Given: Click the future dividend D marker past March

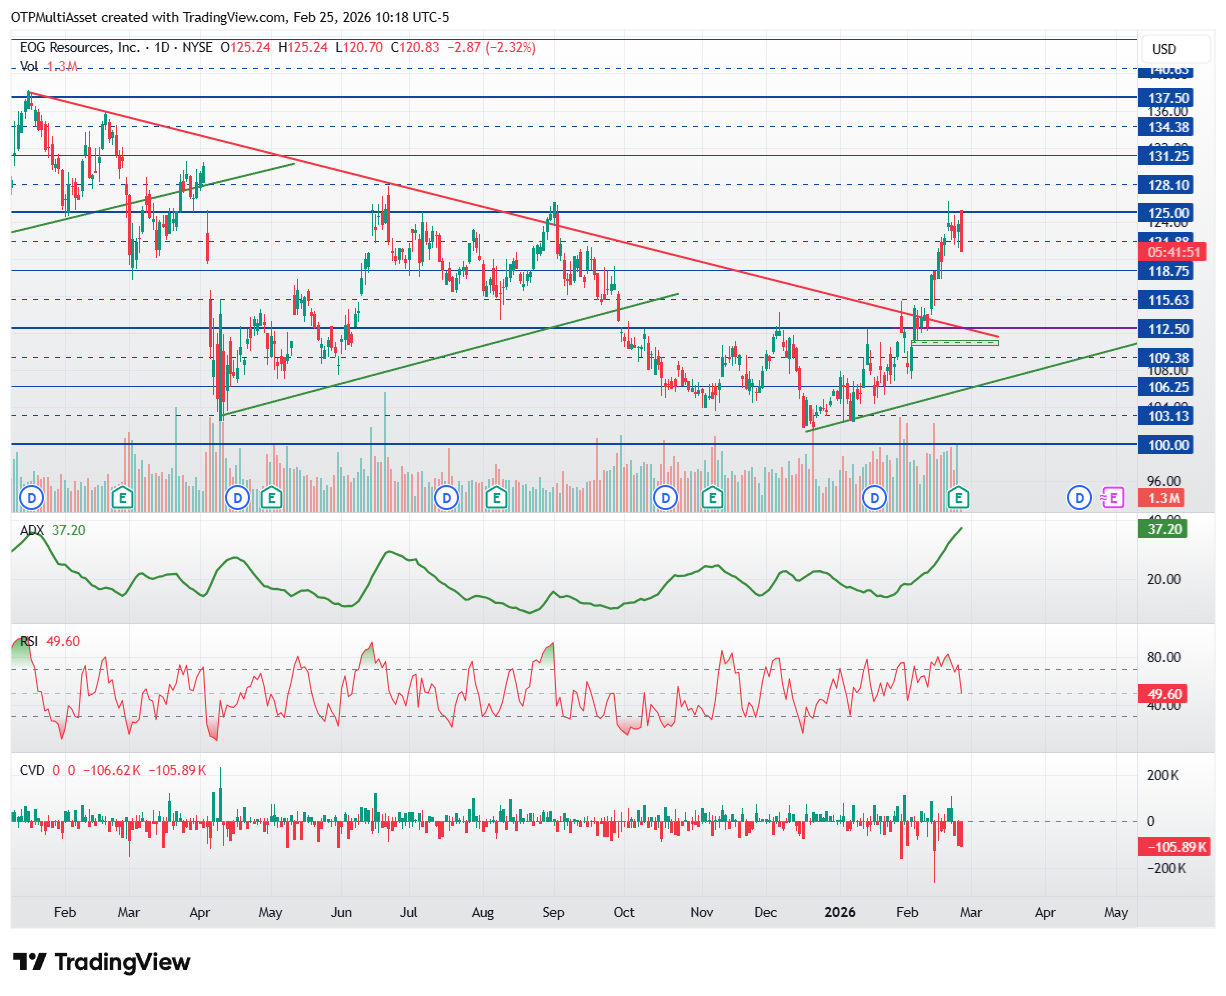Looking at the screenshot, I should point(1078,496).
